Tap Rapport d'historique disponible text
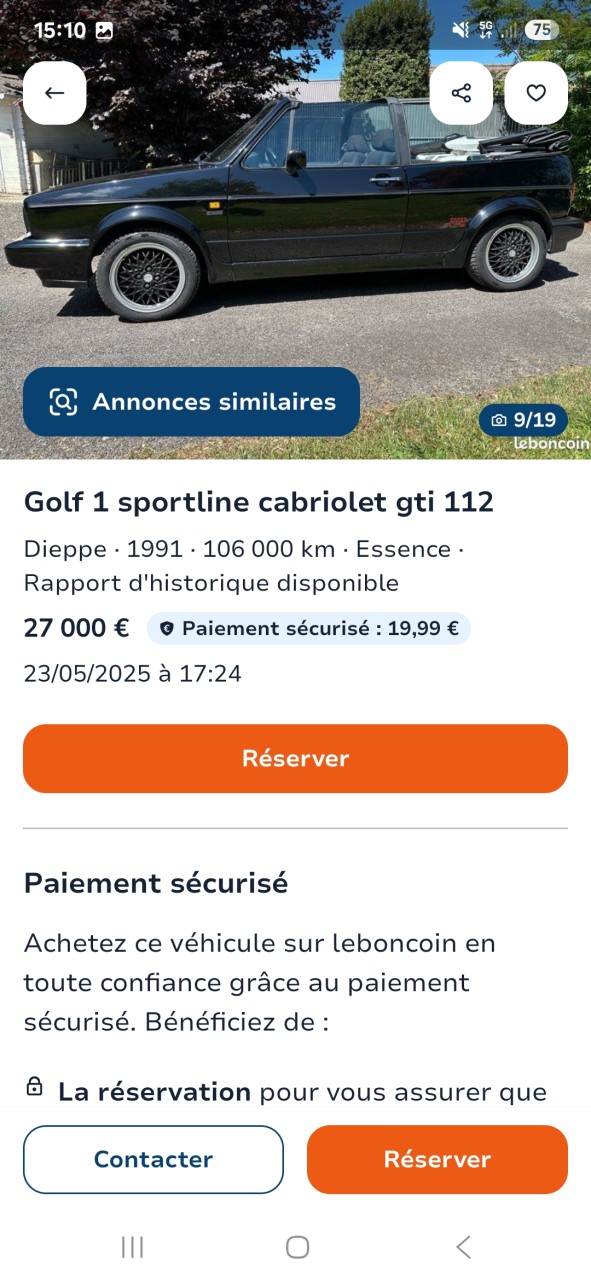591x1280 pixels. click(x=211, y=583)
